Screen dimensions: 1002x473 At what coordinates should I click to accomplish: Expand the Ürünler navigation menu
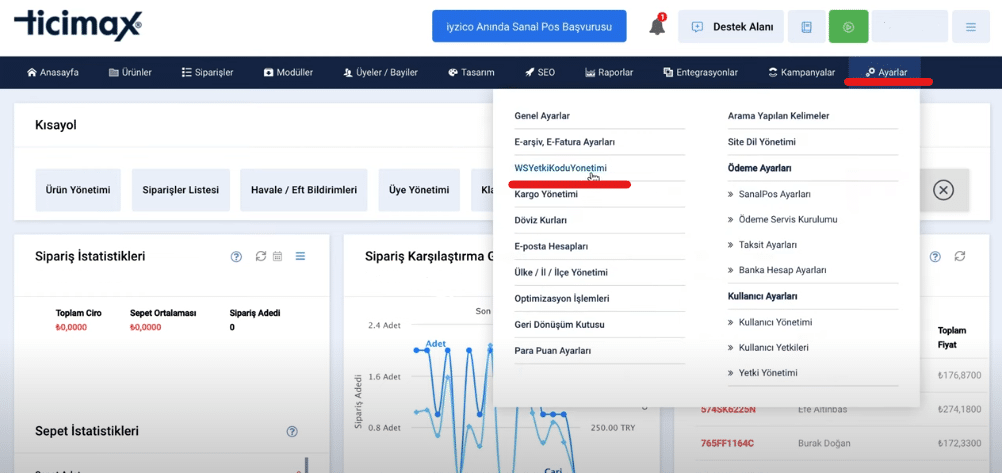[130, 73]
